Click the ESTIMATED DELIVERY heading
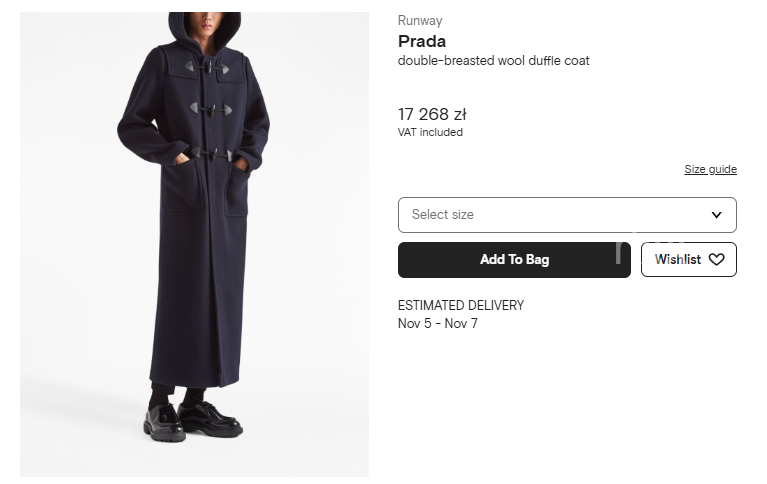Viewport: 767px width, 484px height. [x=460, y=305]
